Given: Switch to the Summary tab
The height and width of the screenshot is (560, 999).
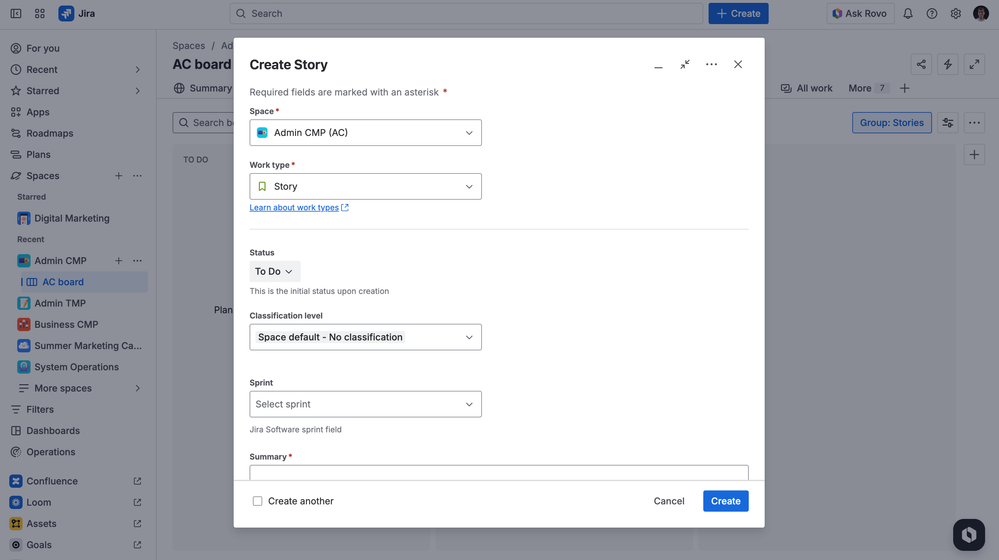Looking at the screenshot, I should pyautogui.click(x=203, y=88).
